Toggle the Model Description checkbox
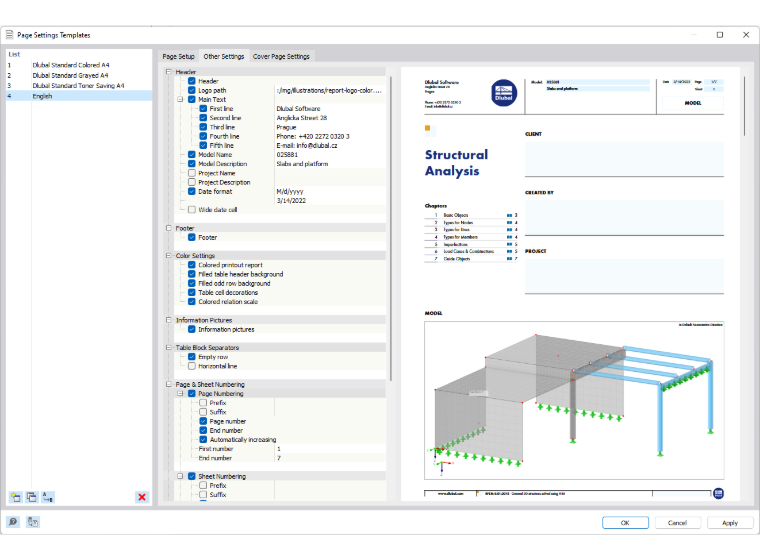Screen dimensions: 760x560 tap(192, 164)
